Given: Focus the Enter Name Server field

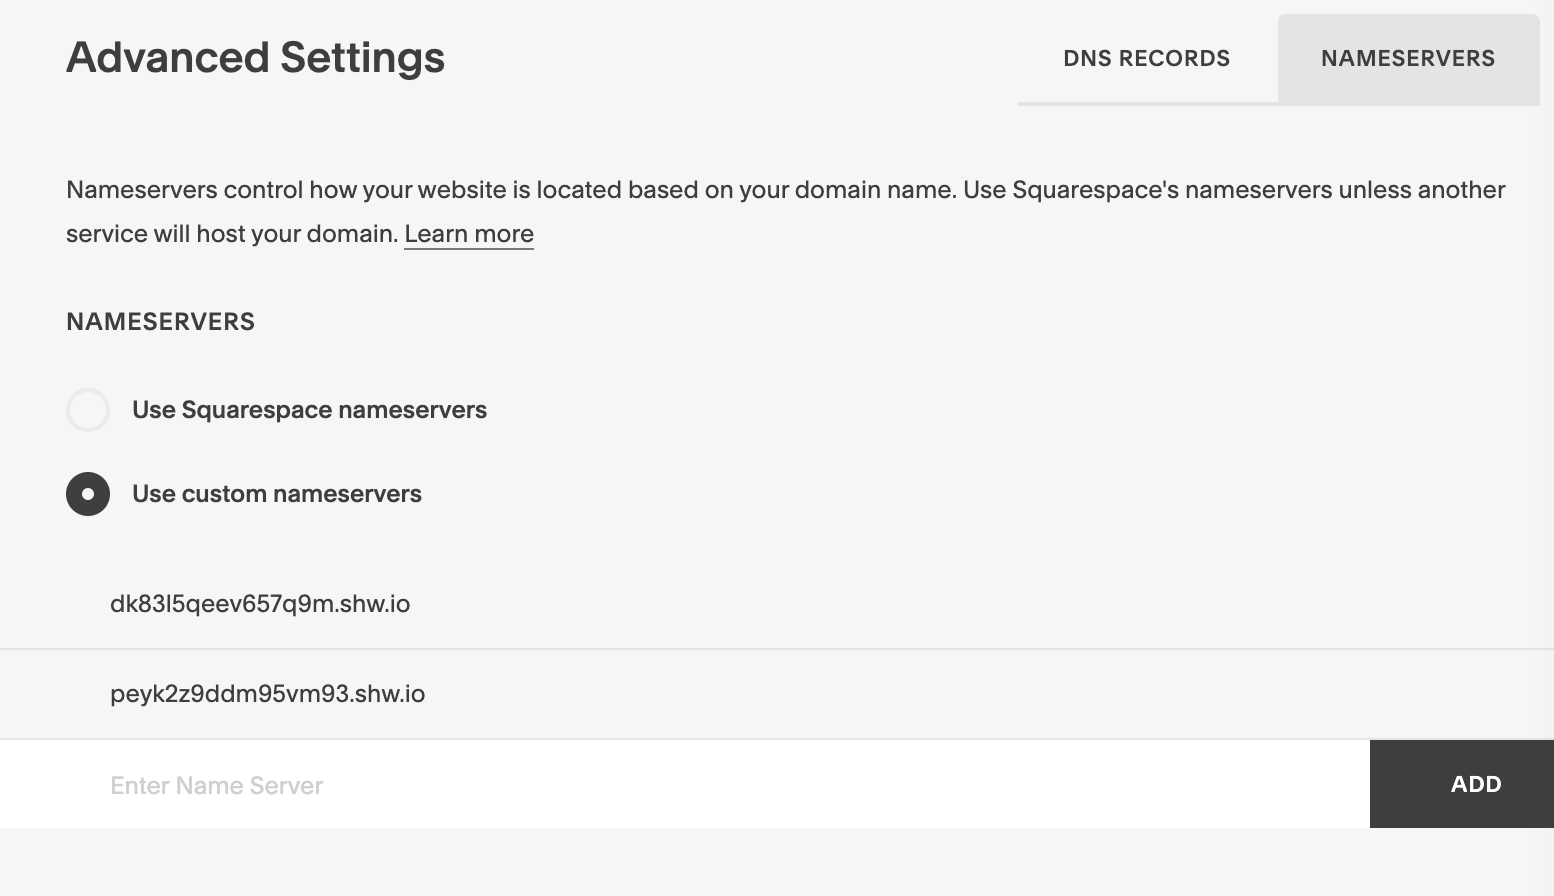Looking at the screenshot, I should tap(685, 784).
